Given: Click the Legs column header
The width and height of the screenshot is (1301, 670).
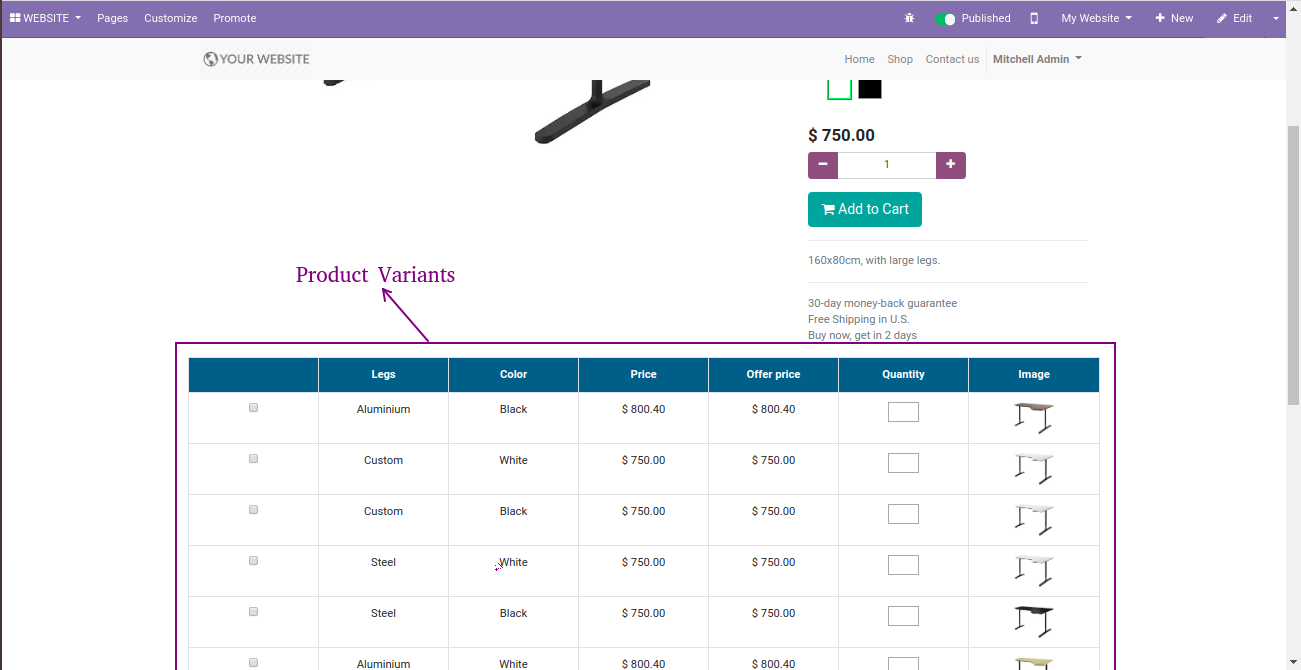Looking at the screenshot, I should click(384, 375).
